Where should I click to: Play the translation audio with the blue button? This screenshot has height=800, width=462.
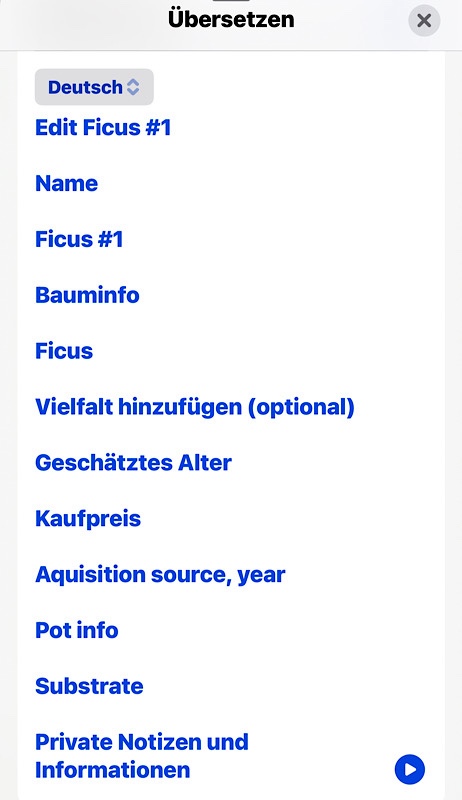pyautogui.click(x=409, y=769)
